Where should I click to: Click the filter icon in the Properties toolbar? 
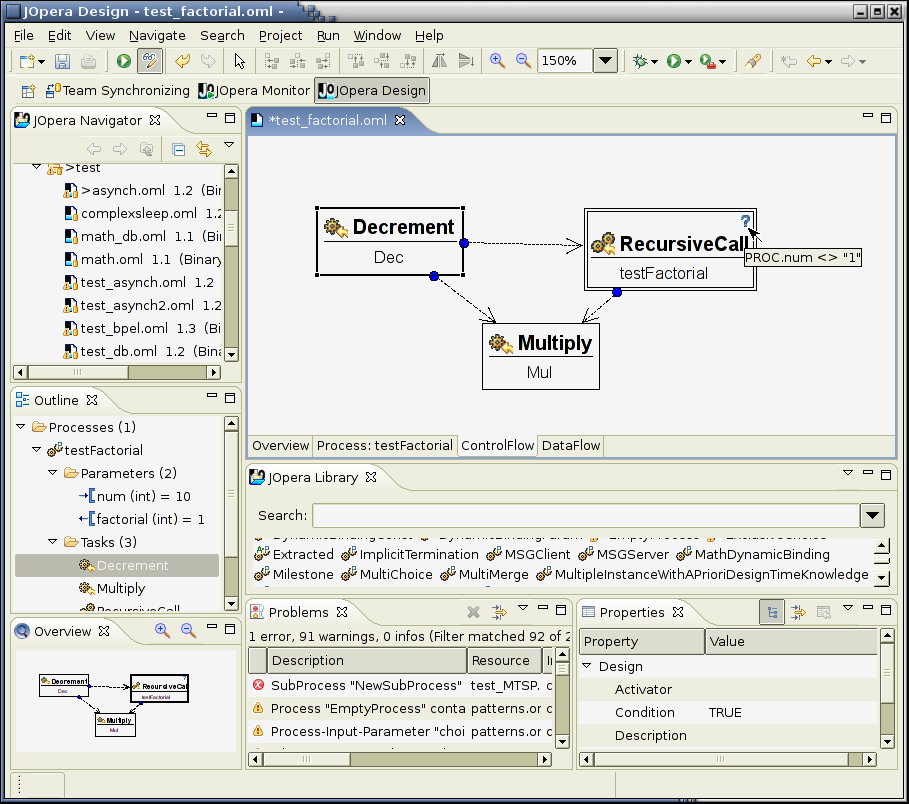[798, 612]
